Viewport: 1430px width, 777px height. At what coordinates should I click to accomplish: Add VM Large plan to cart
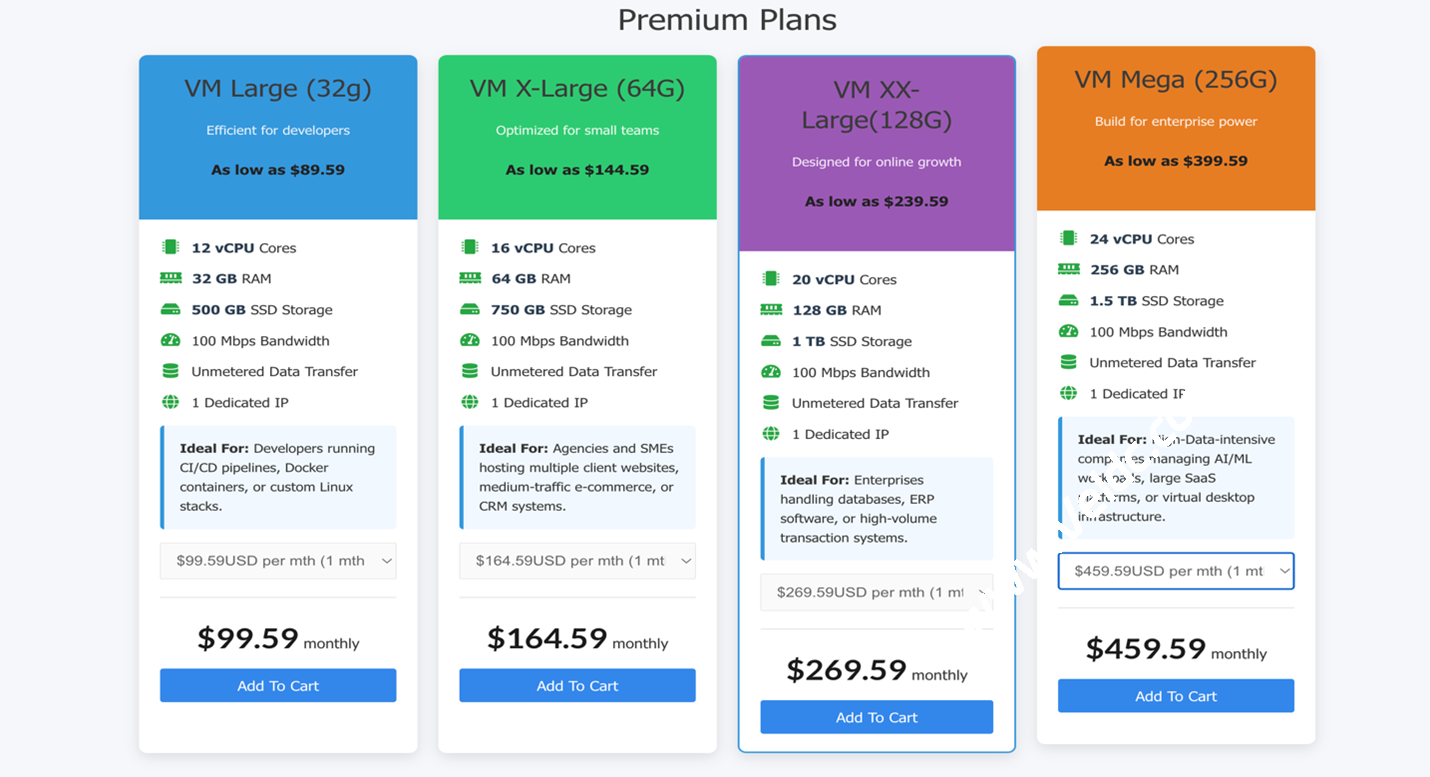(x=278, y=686)
